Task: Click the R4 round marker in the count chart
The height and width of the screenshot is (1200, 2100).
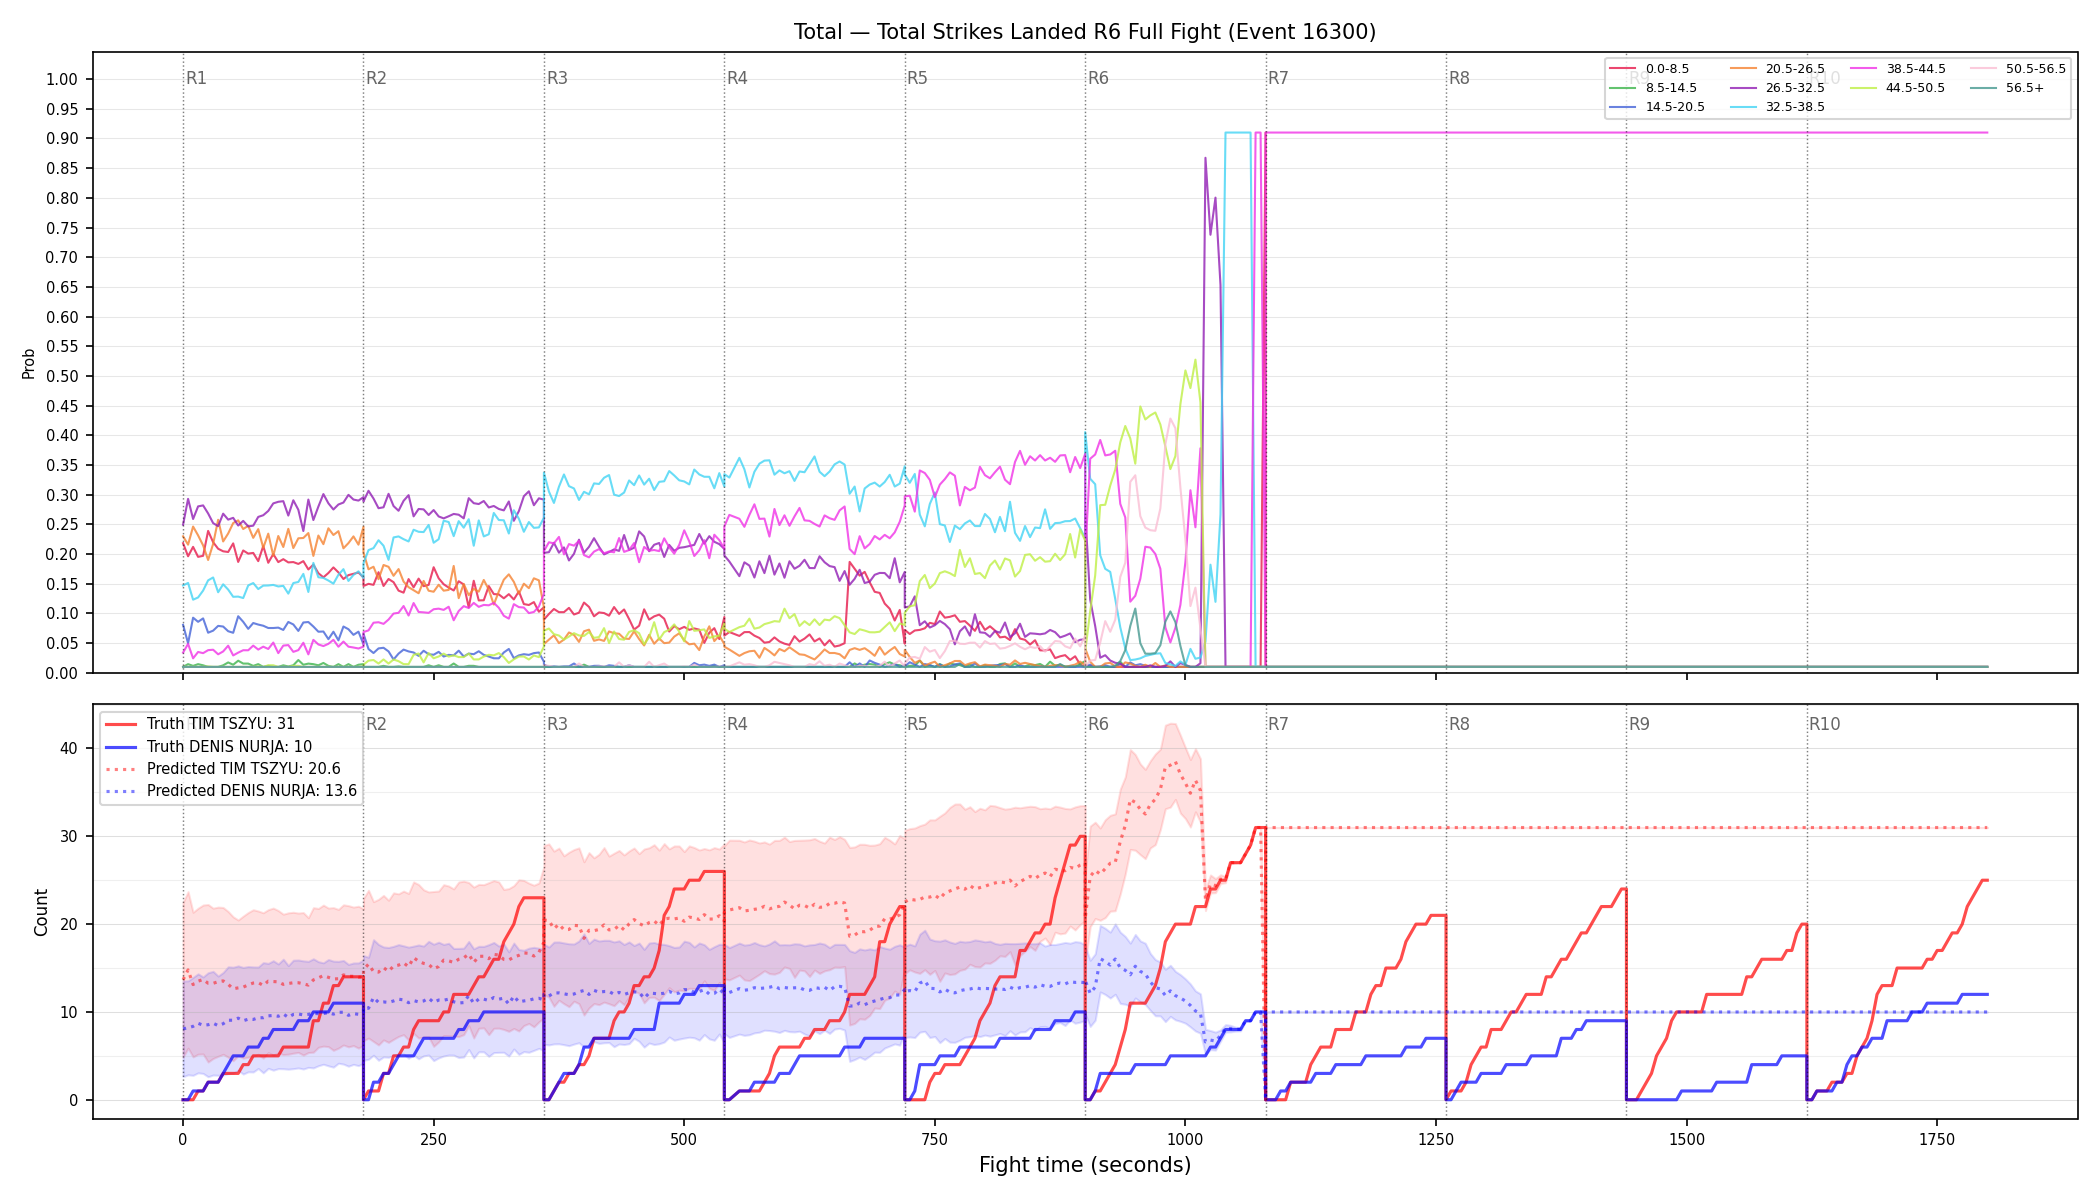Action: pos(737,724)
